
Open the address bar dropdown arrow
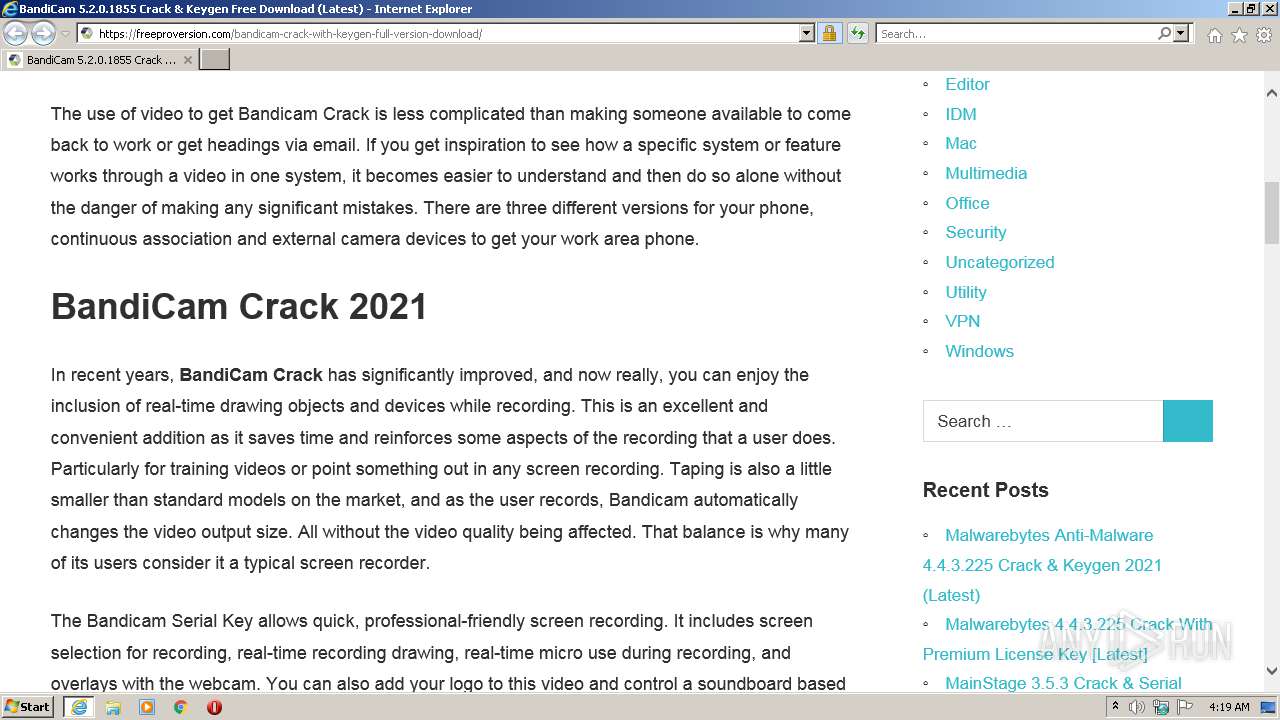coord(807,34)
